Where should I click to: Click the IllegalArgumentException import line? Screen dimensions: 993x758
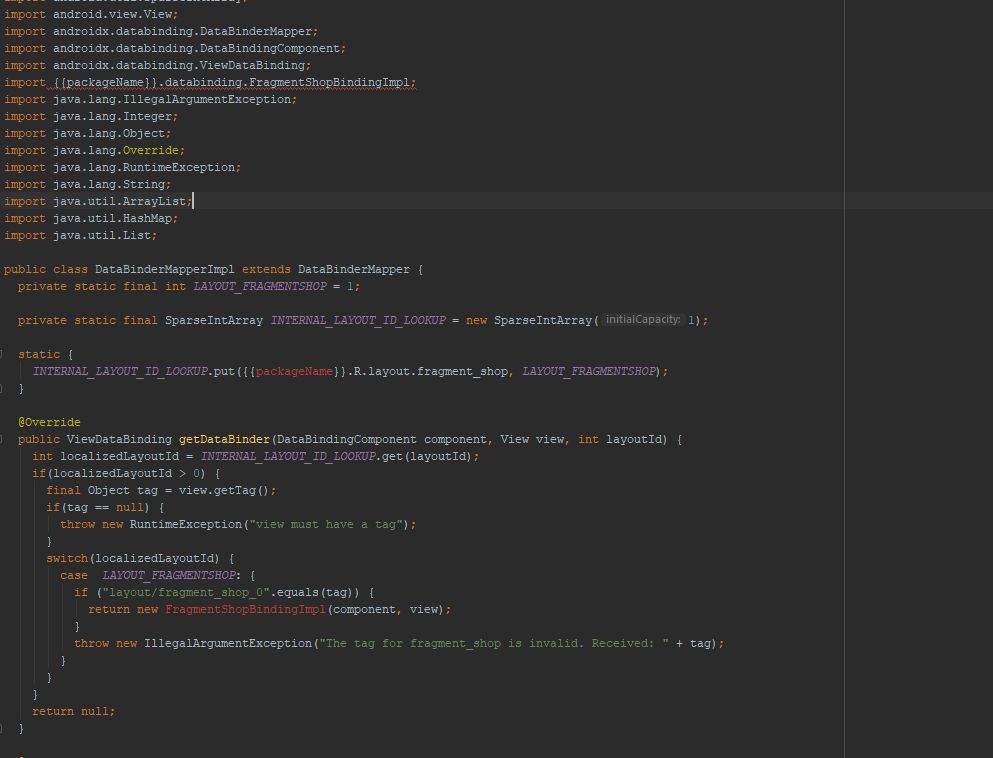click(150, 99)
